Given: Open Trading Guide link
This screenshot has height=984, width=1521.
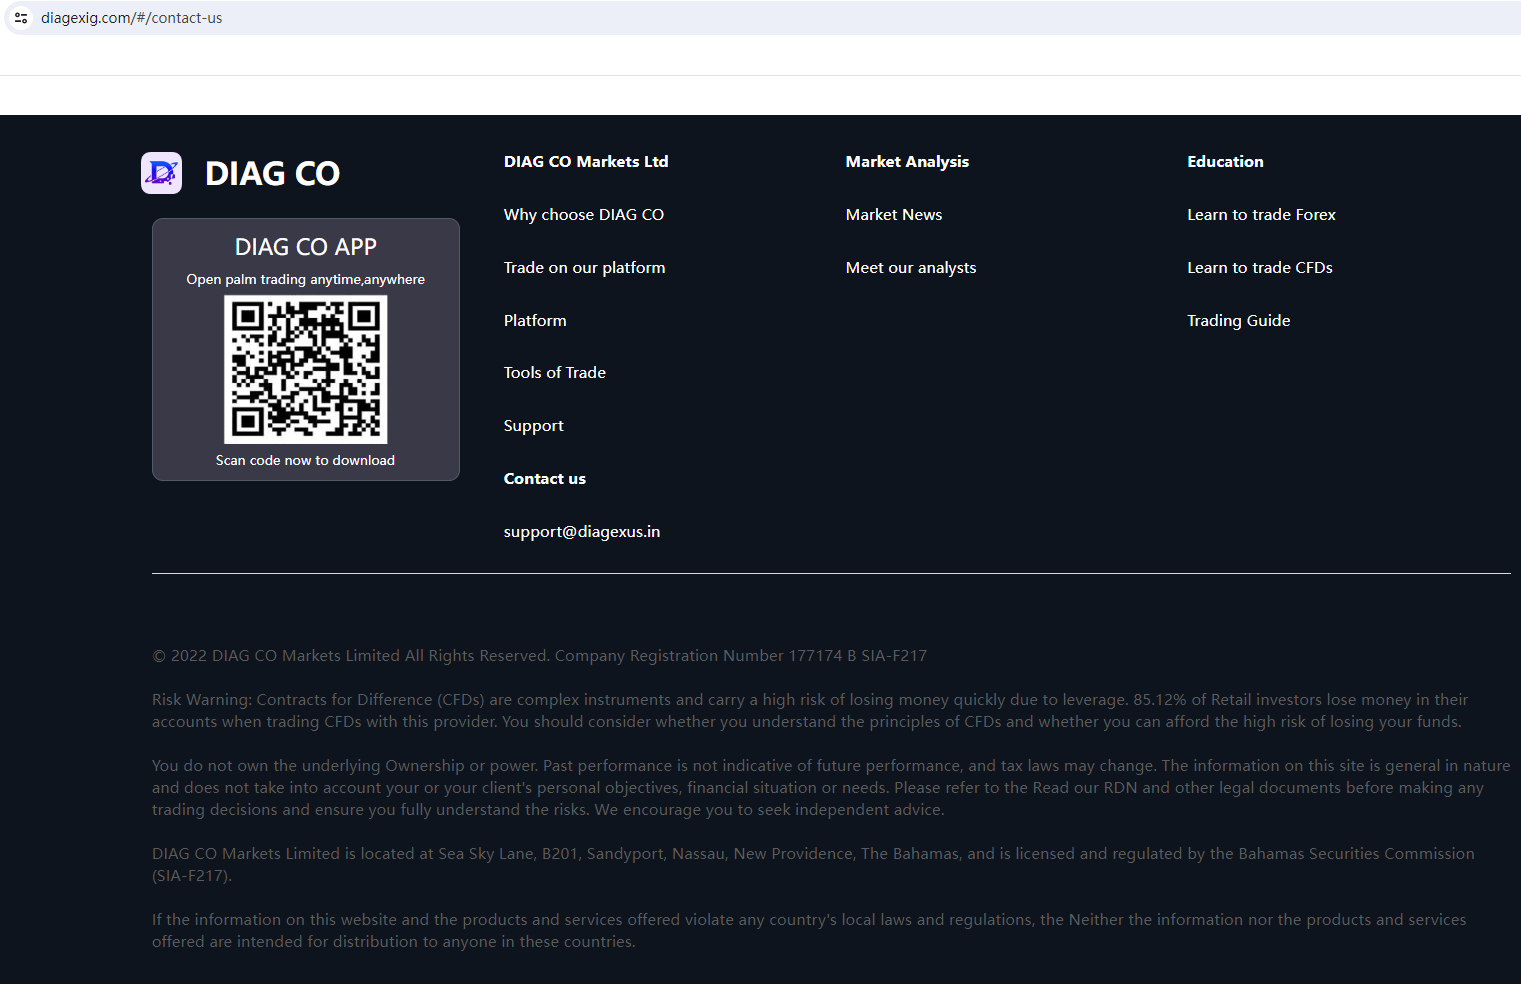Looking at the screenshot, I should [1239, 321].
